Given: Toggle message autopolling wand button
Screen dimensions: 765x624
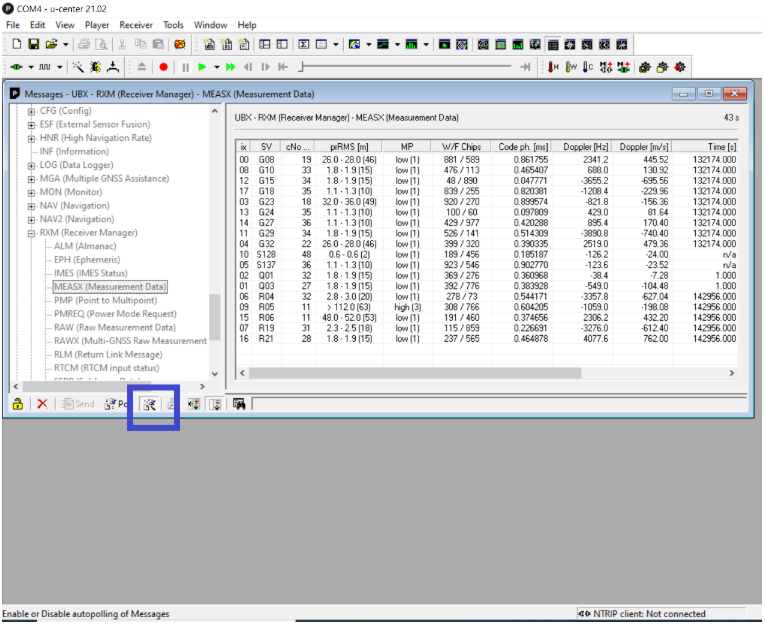Looking at the screenshot, I should tap(149, 403).
